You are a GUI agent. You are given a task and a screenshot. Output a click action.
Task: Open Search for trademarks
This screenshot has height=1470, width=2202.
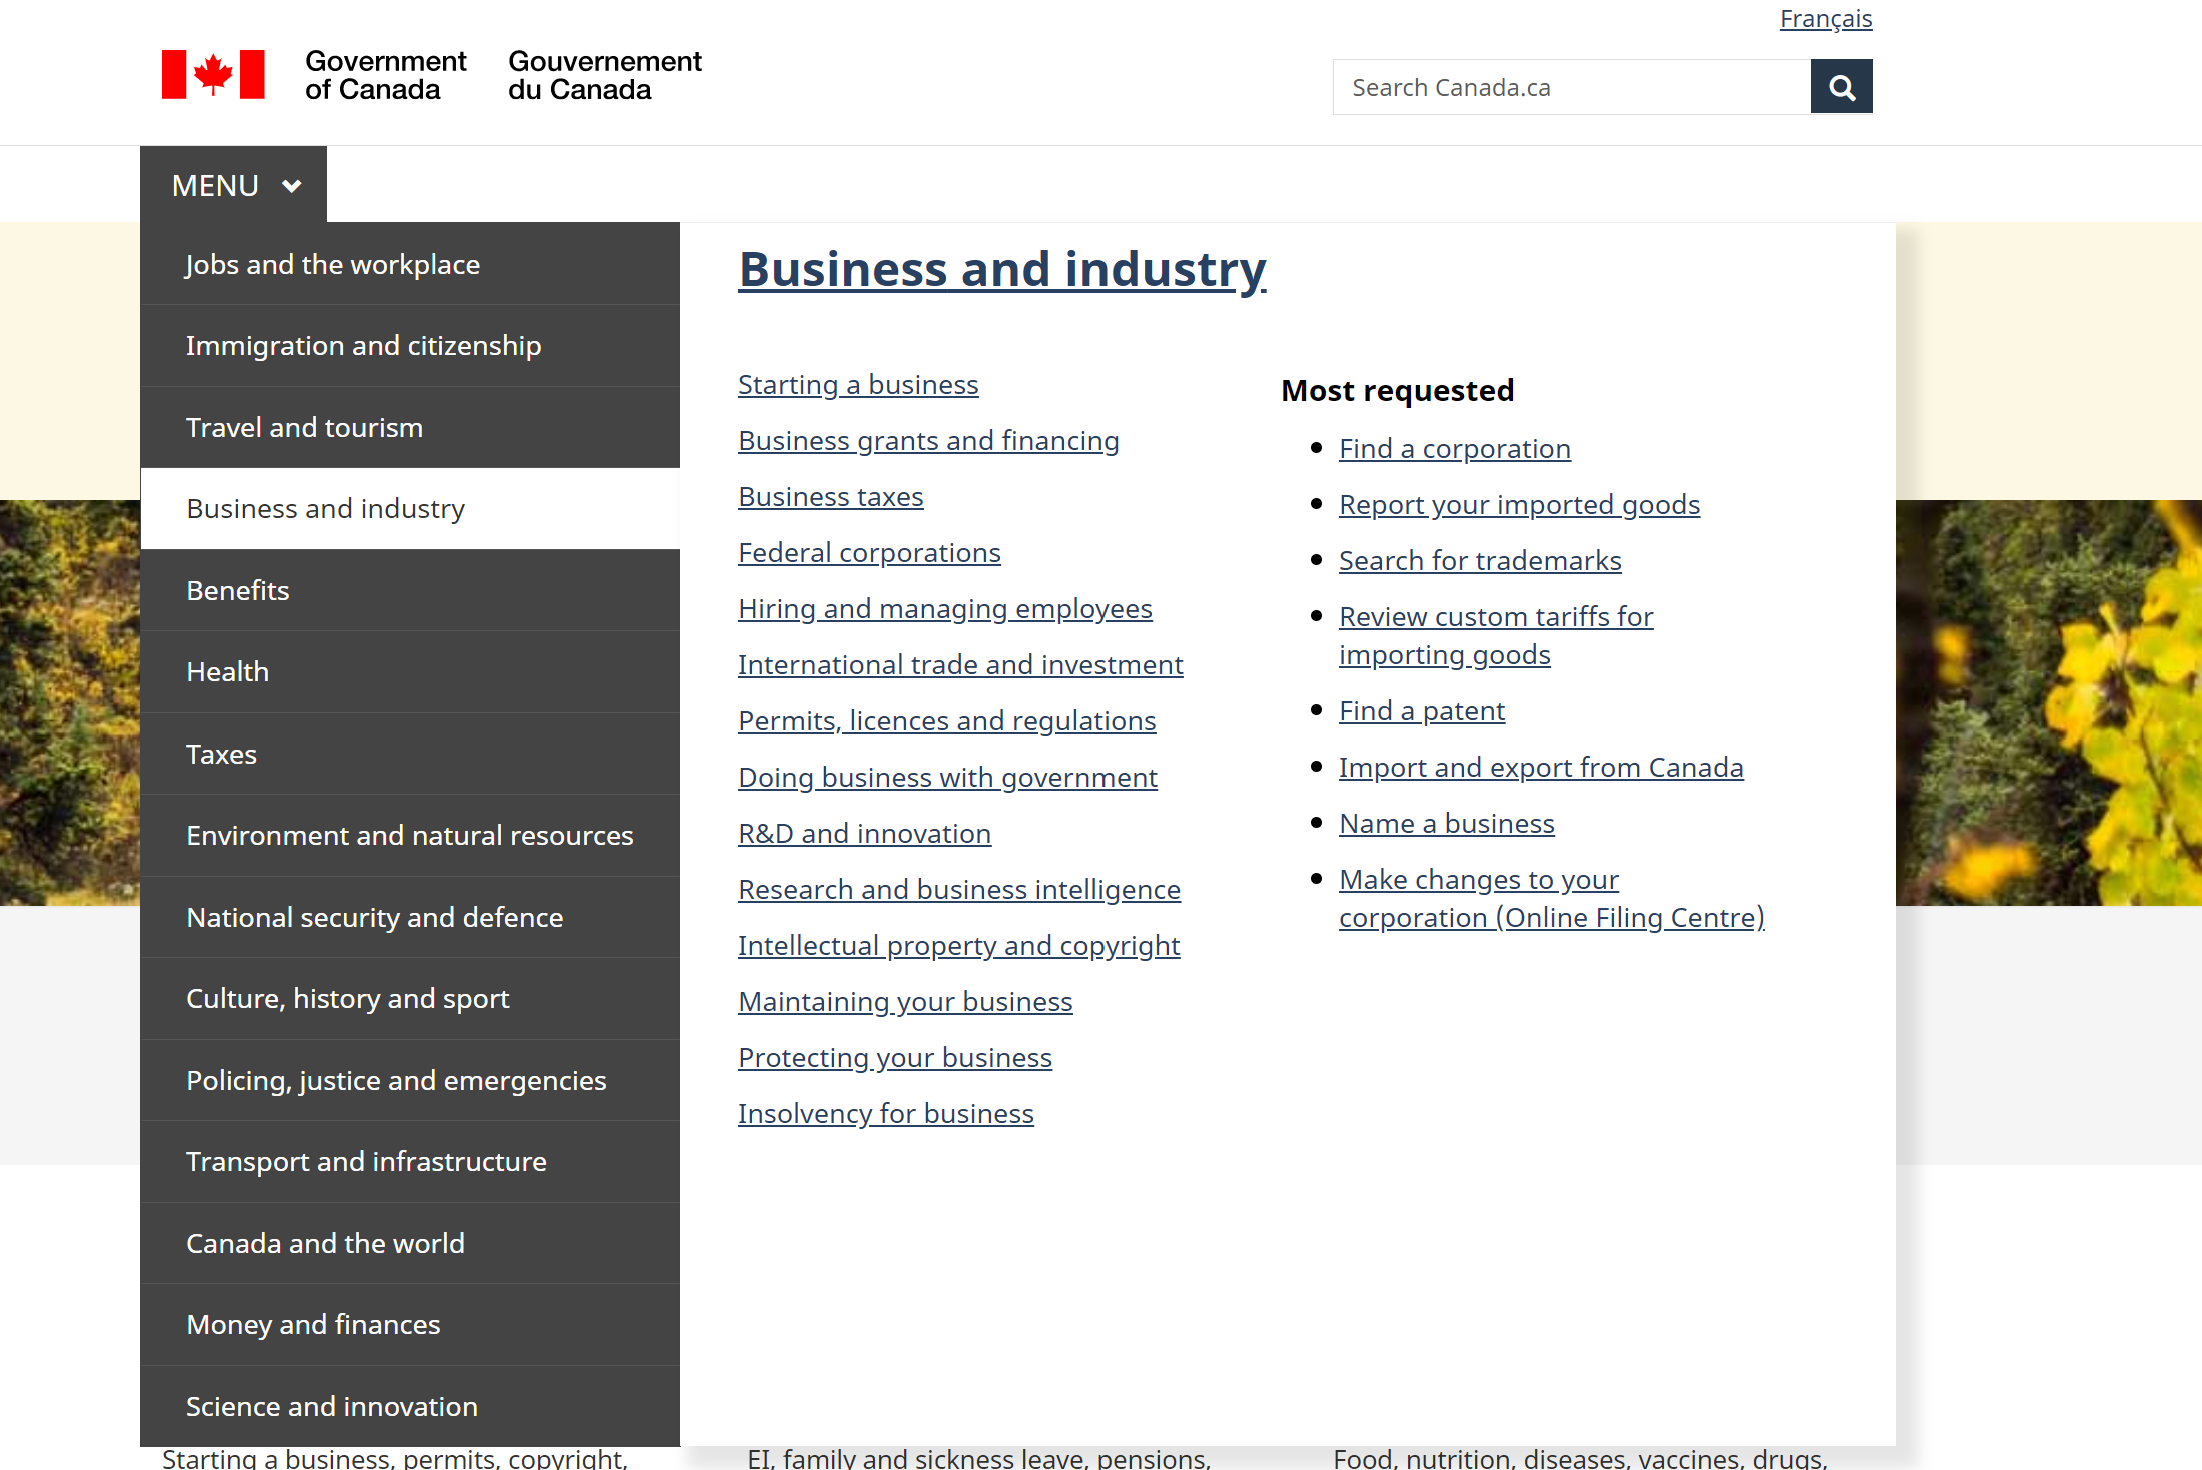[1479, 560]
